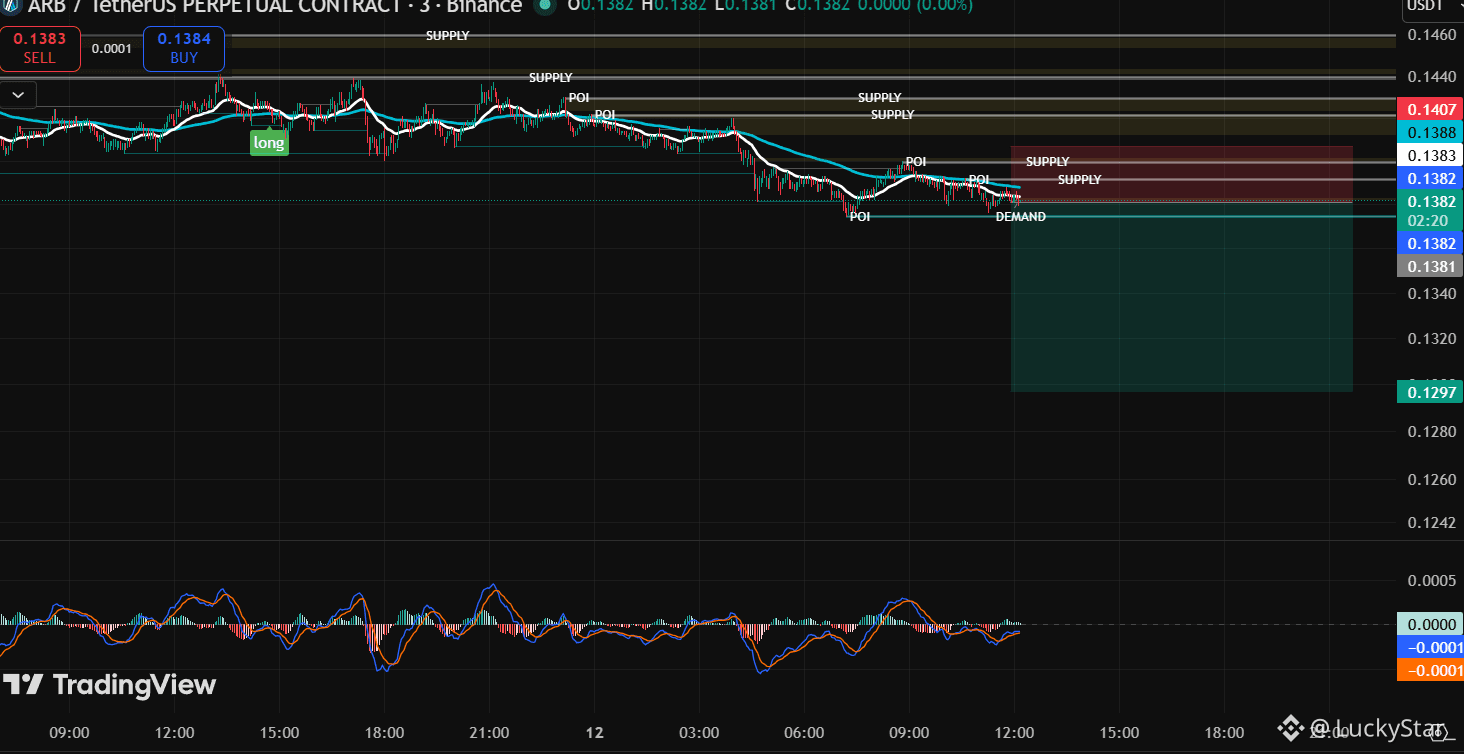Click the 21:00 time axis label
This screenshot has width=1464, height=754.
(x=490, y=733)
